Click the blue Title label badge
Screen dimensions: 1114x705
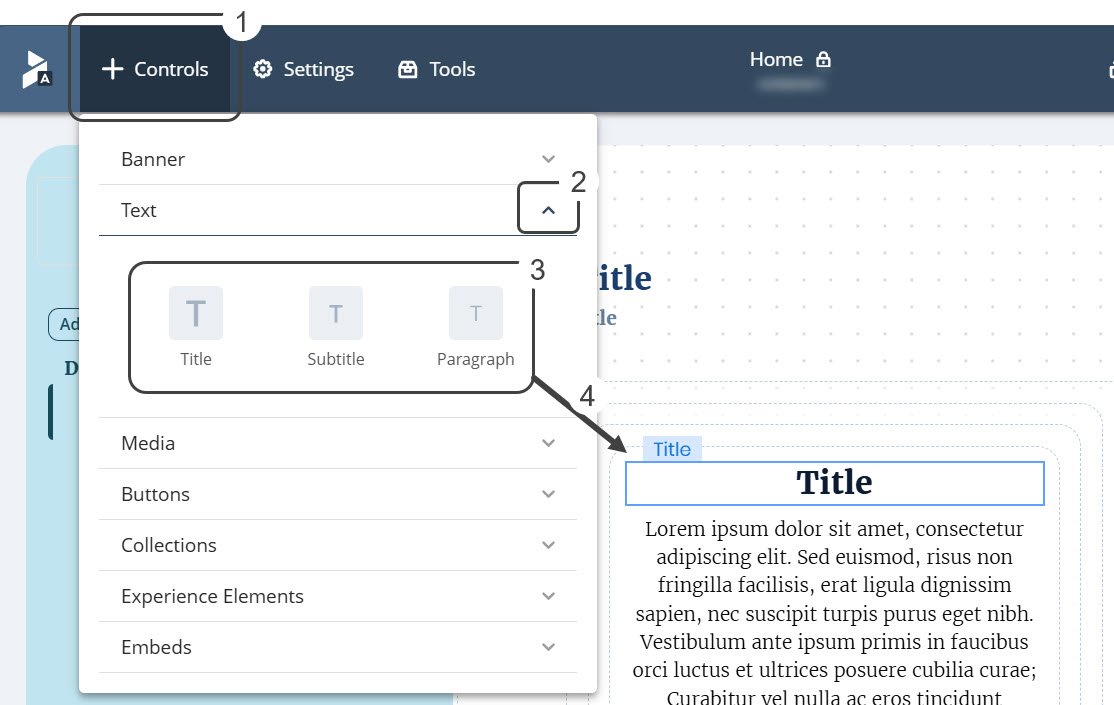point(671,449)
